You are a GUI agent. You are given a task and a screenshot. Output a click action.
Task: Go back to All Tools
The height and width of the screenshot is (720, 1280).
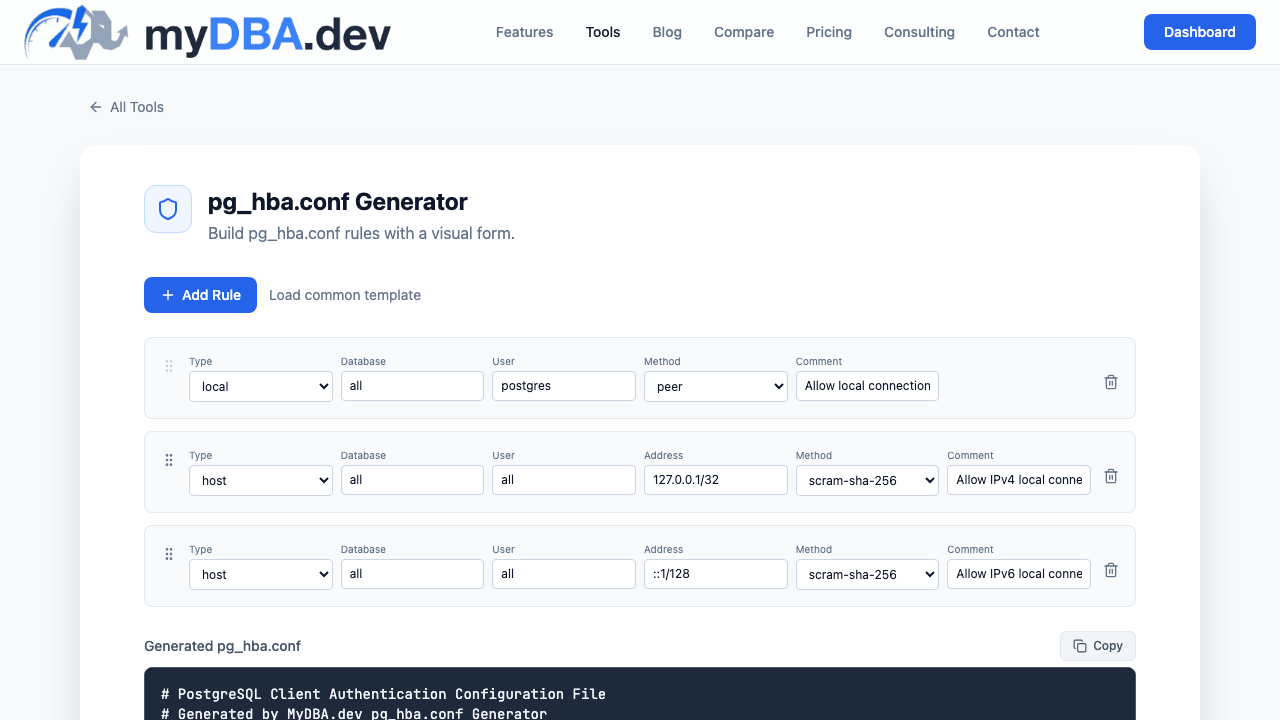[x=127, y=107]
